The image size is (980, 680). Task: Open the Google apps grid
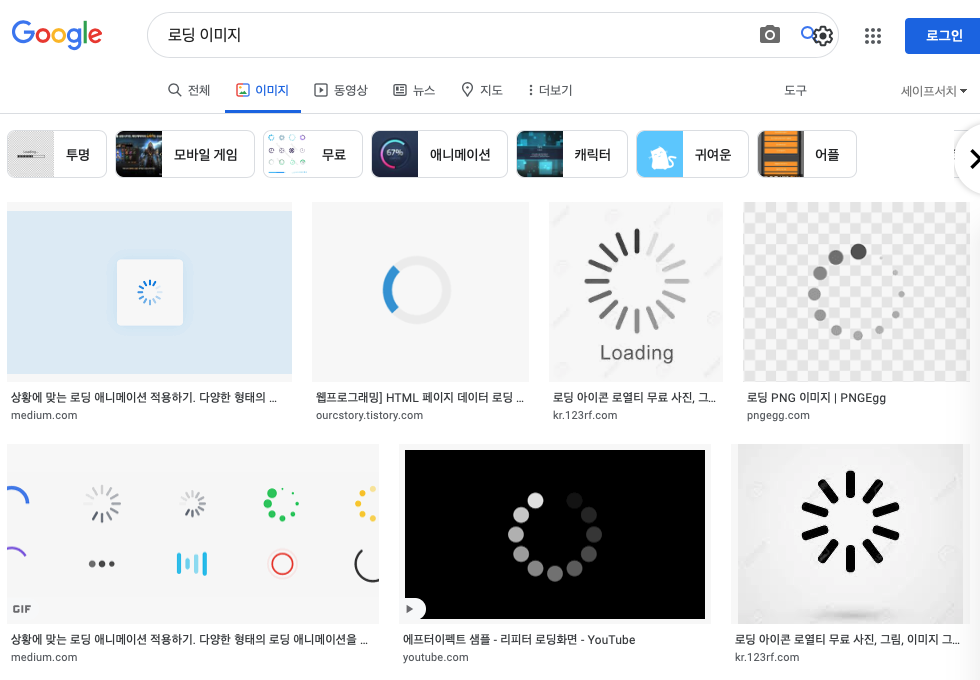pos(872,35)
